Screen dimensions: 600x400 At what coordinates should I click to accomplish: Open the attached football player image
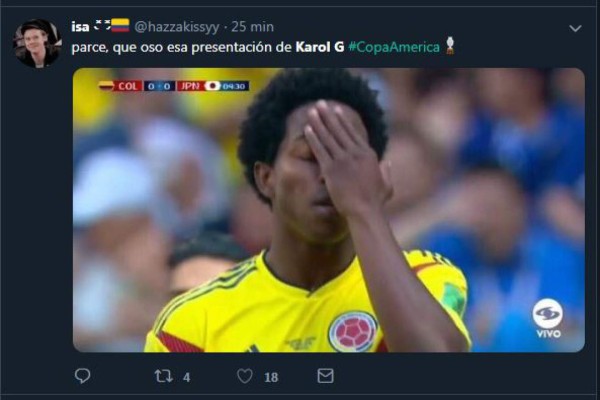[329, 210]
